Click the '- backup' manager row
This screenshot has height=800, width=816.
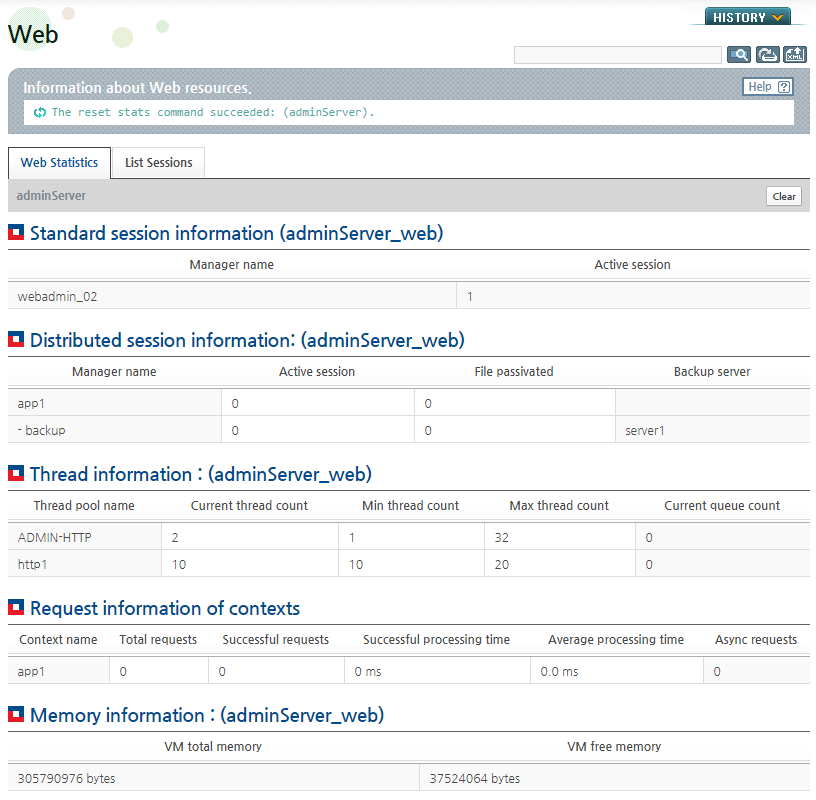tap(409, 430)
